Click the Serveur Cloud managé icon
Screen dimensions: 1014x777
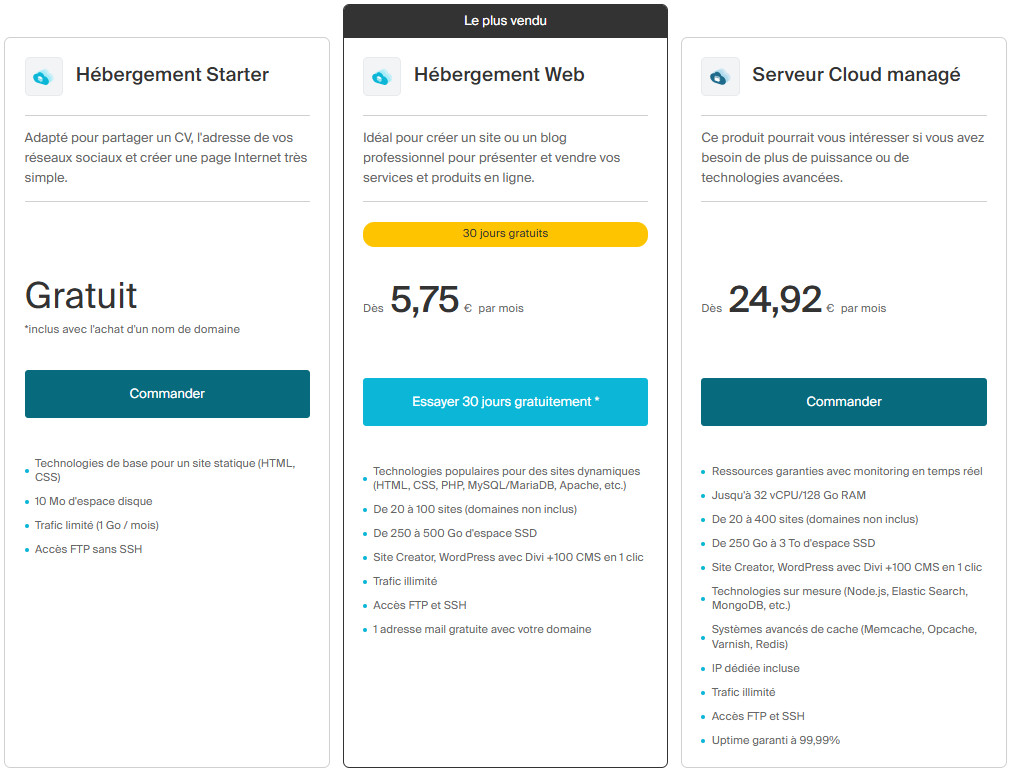point(720,77)
